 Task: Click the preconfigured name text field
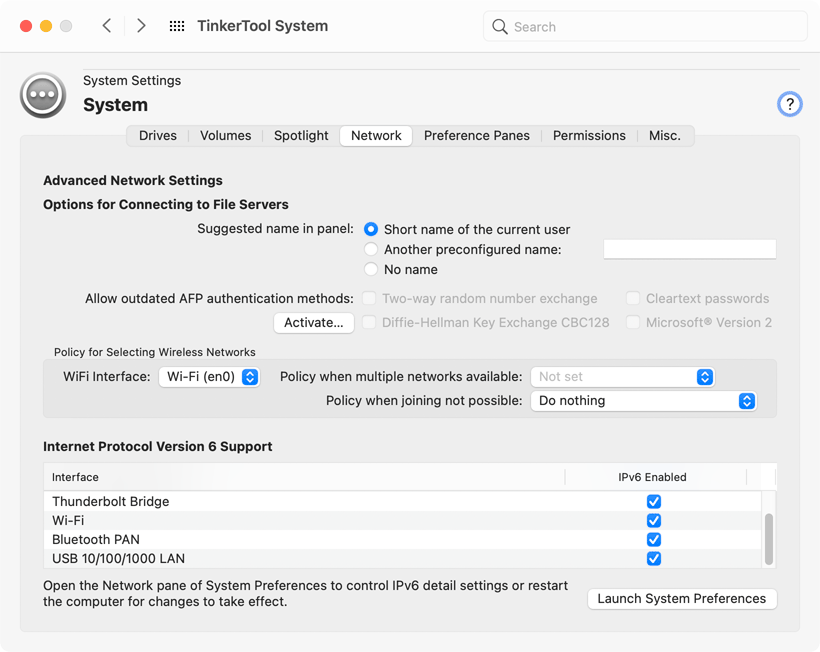(x=689, y=249)
